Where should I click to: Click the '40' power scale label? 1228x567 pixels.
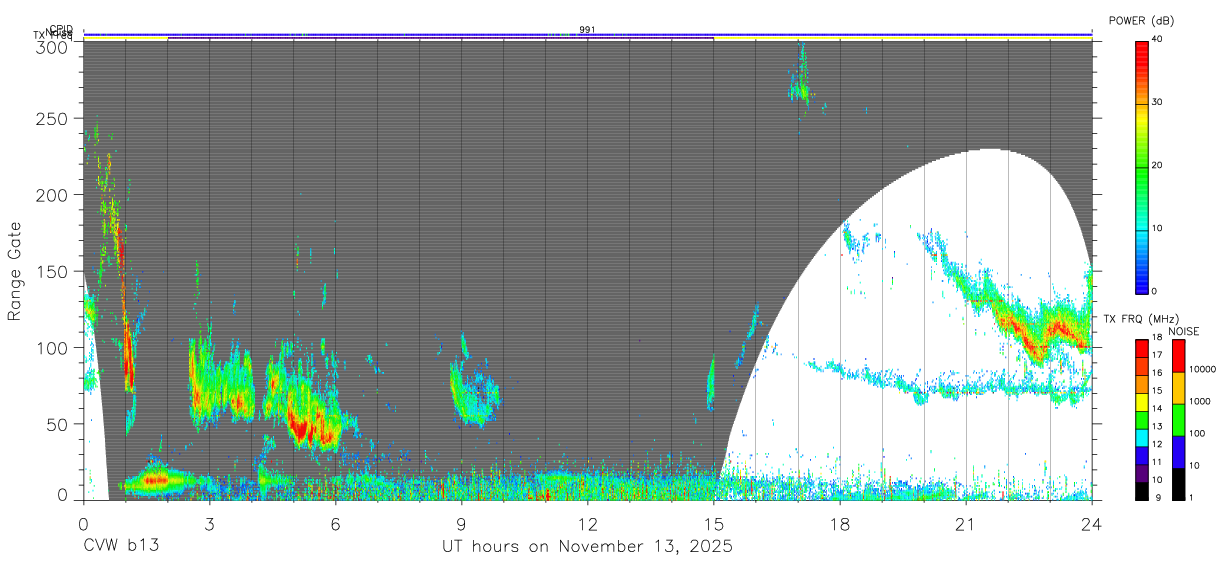pos(1158,40)
